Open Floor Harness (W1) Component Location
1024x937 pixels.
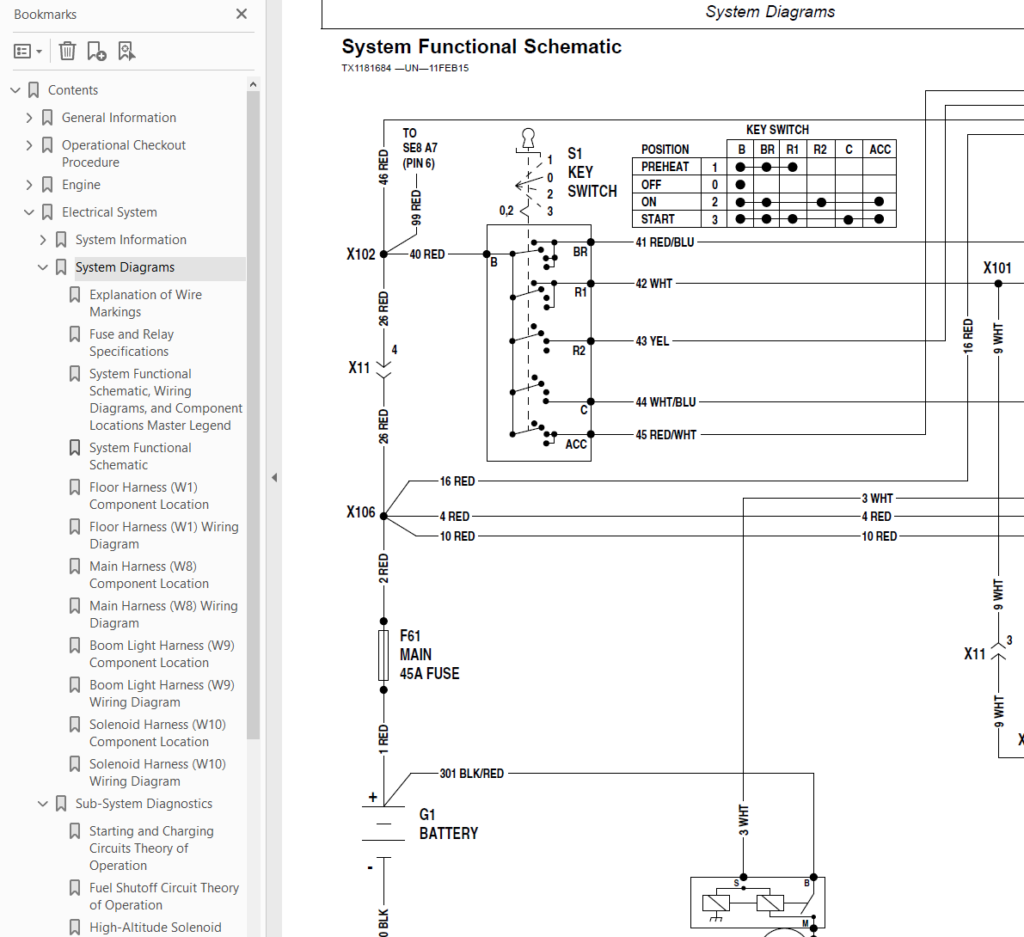[149, 496]
